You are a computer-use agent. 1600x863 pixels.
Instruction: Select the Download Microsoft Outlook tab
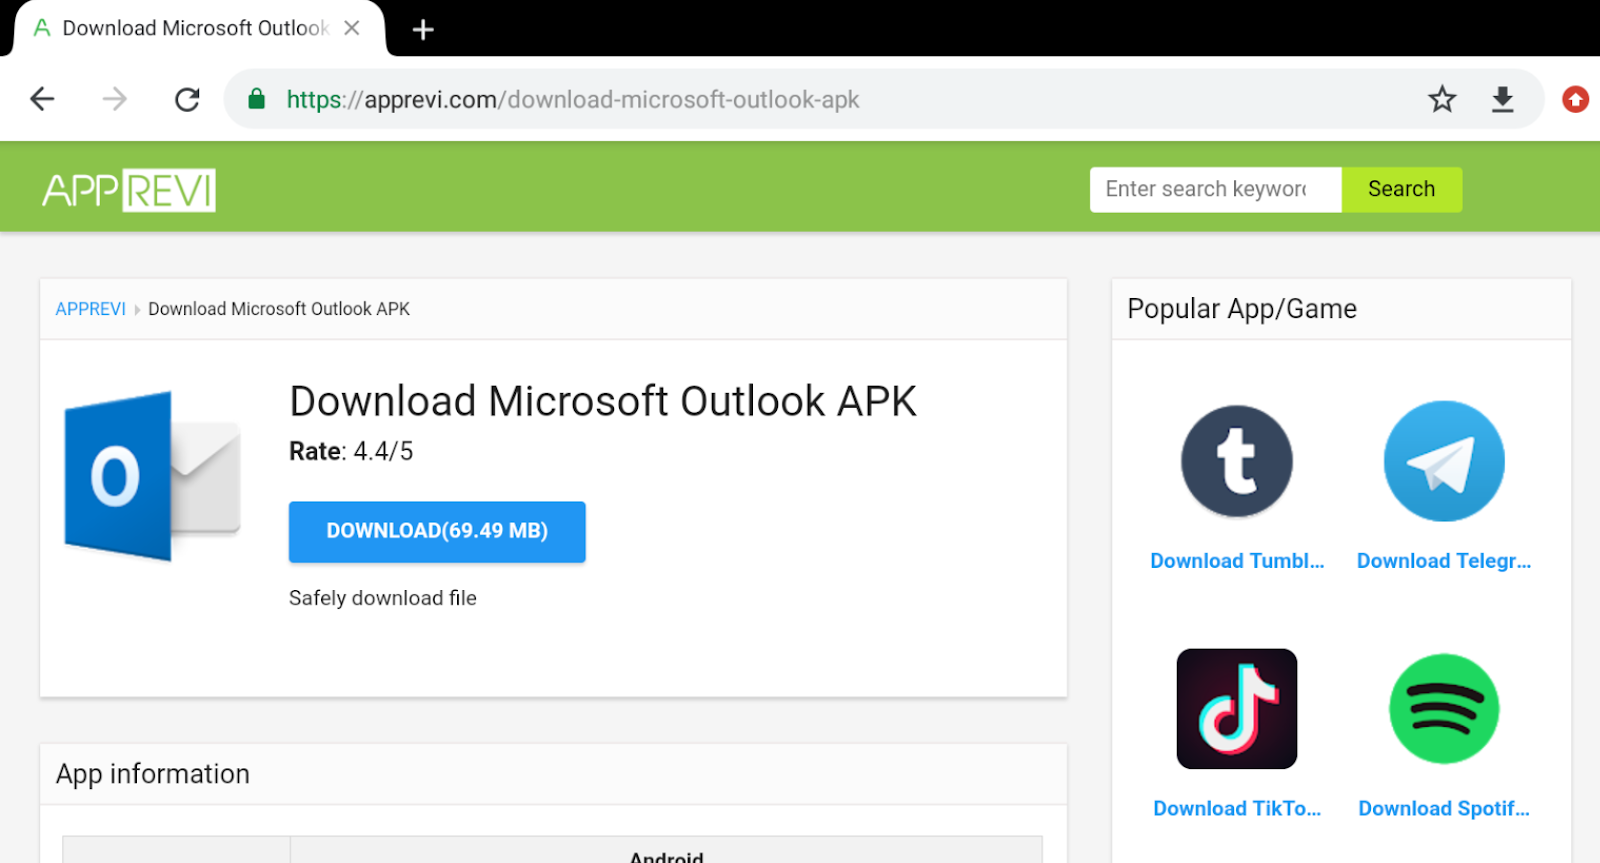(x=198, y=28)
